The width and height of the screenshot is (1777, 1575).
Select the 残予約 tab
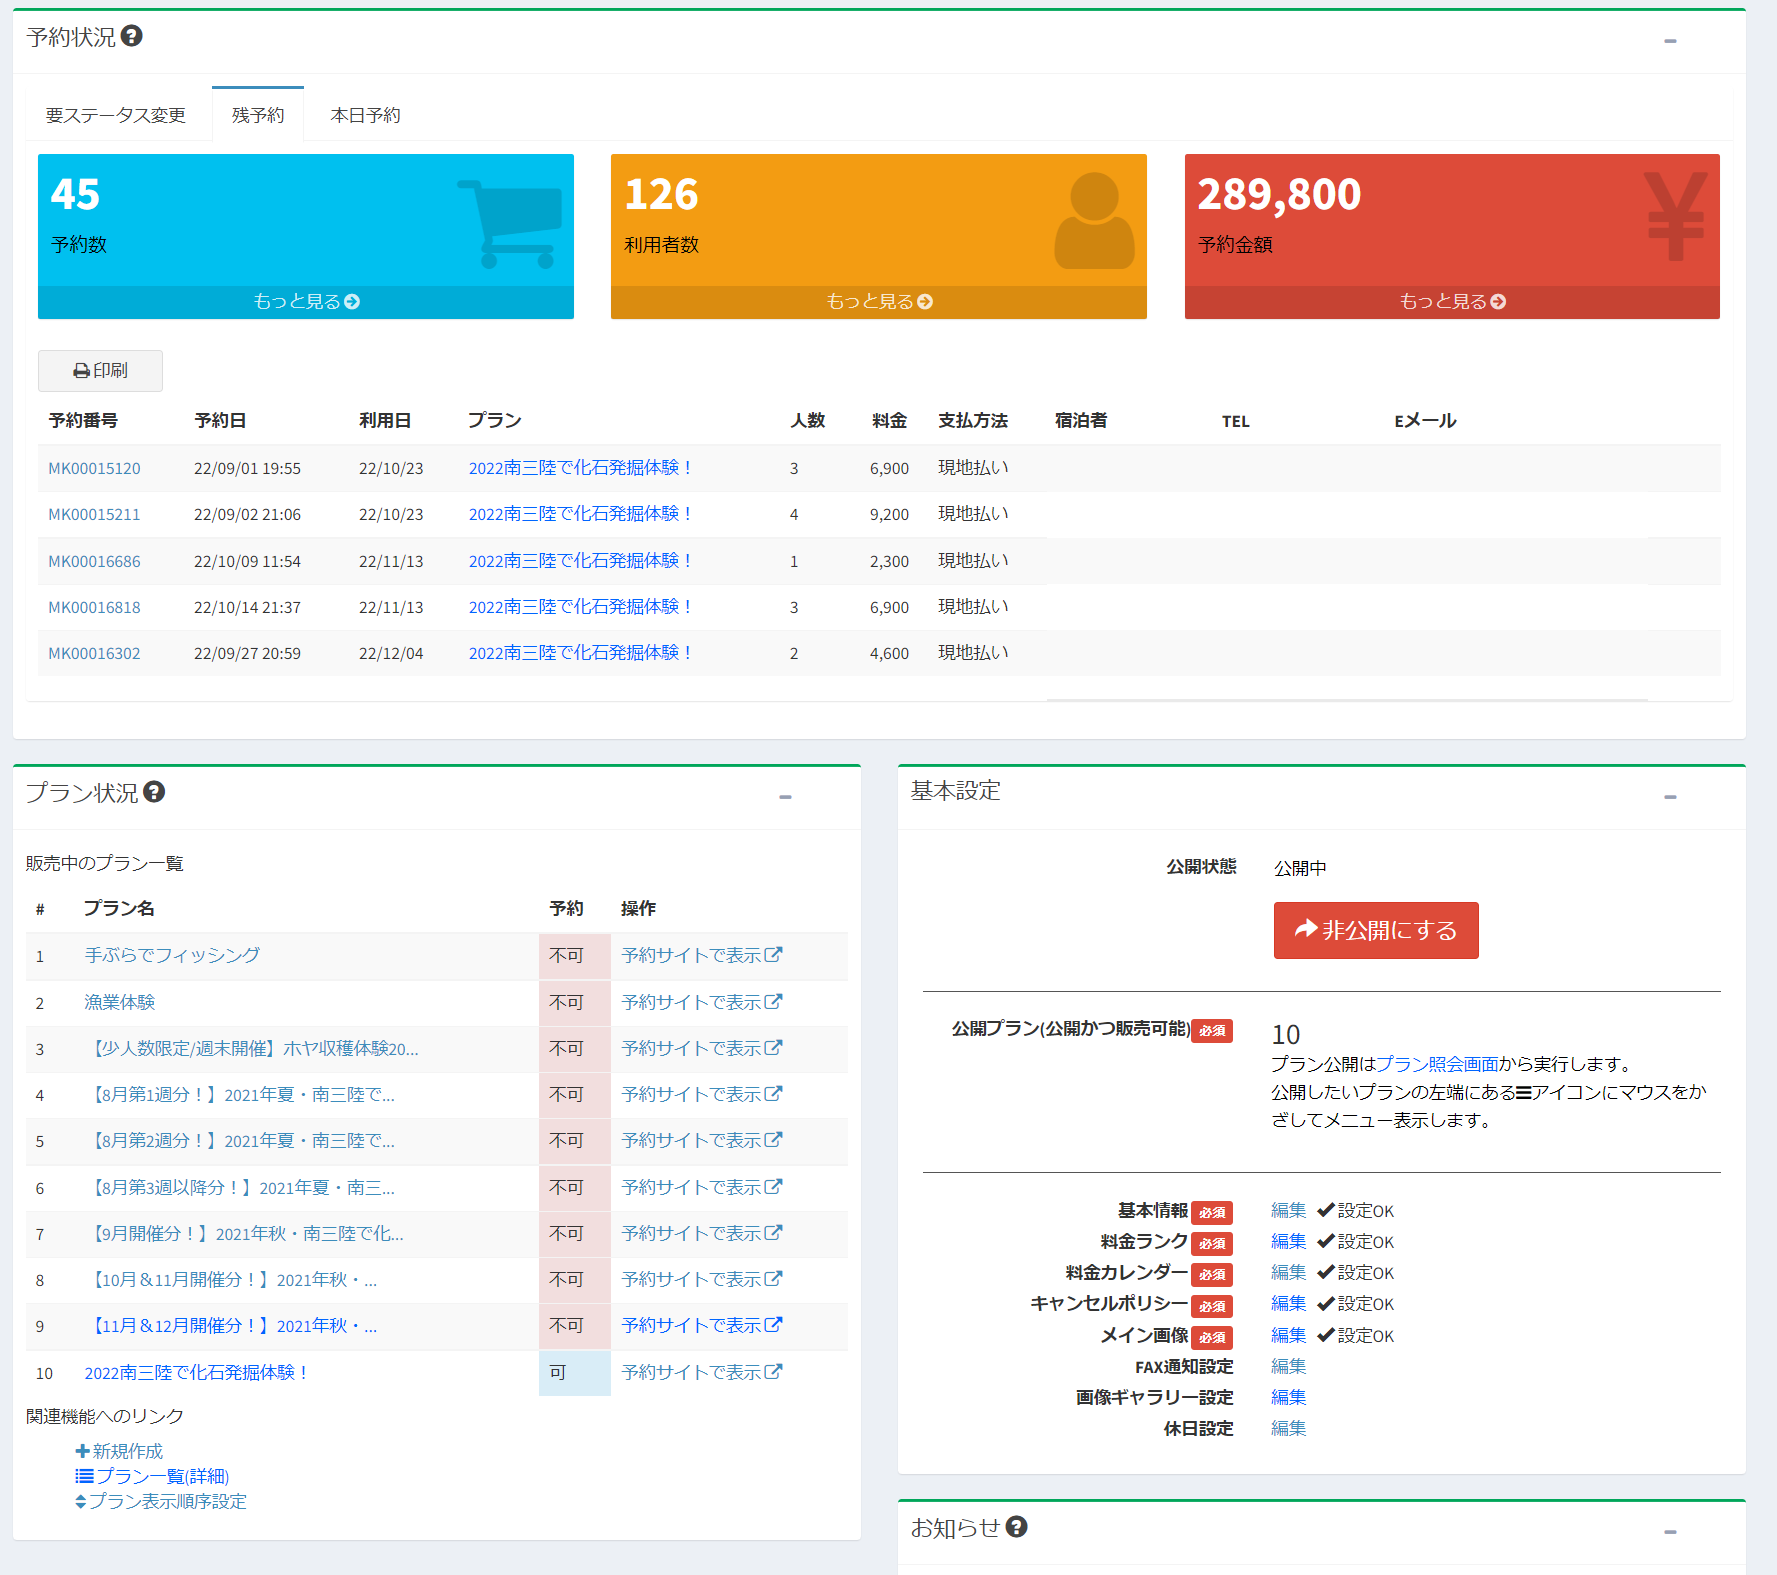click(x=258, y=115)
